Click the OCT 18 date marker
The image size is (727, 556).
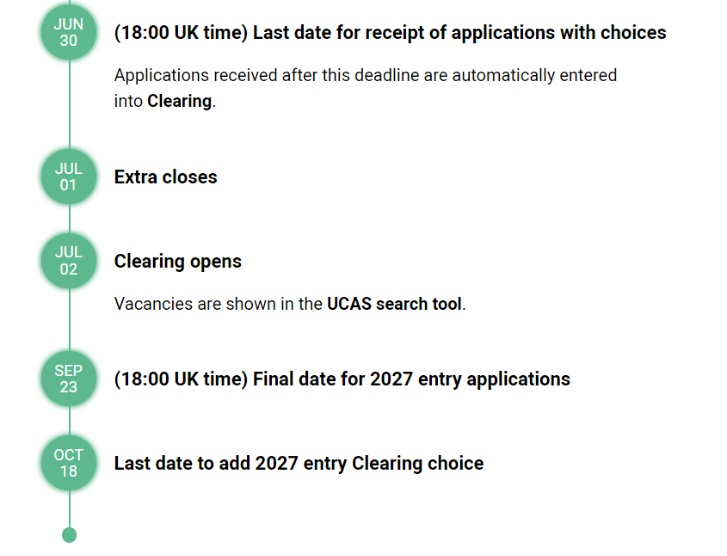coord(68,463)
